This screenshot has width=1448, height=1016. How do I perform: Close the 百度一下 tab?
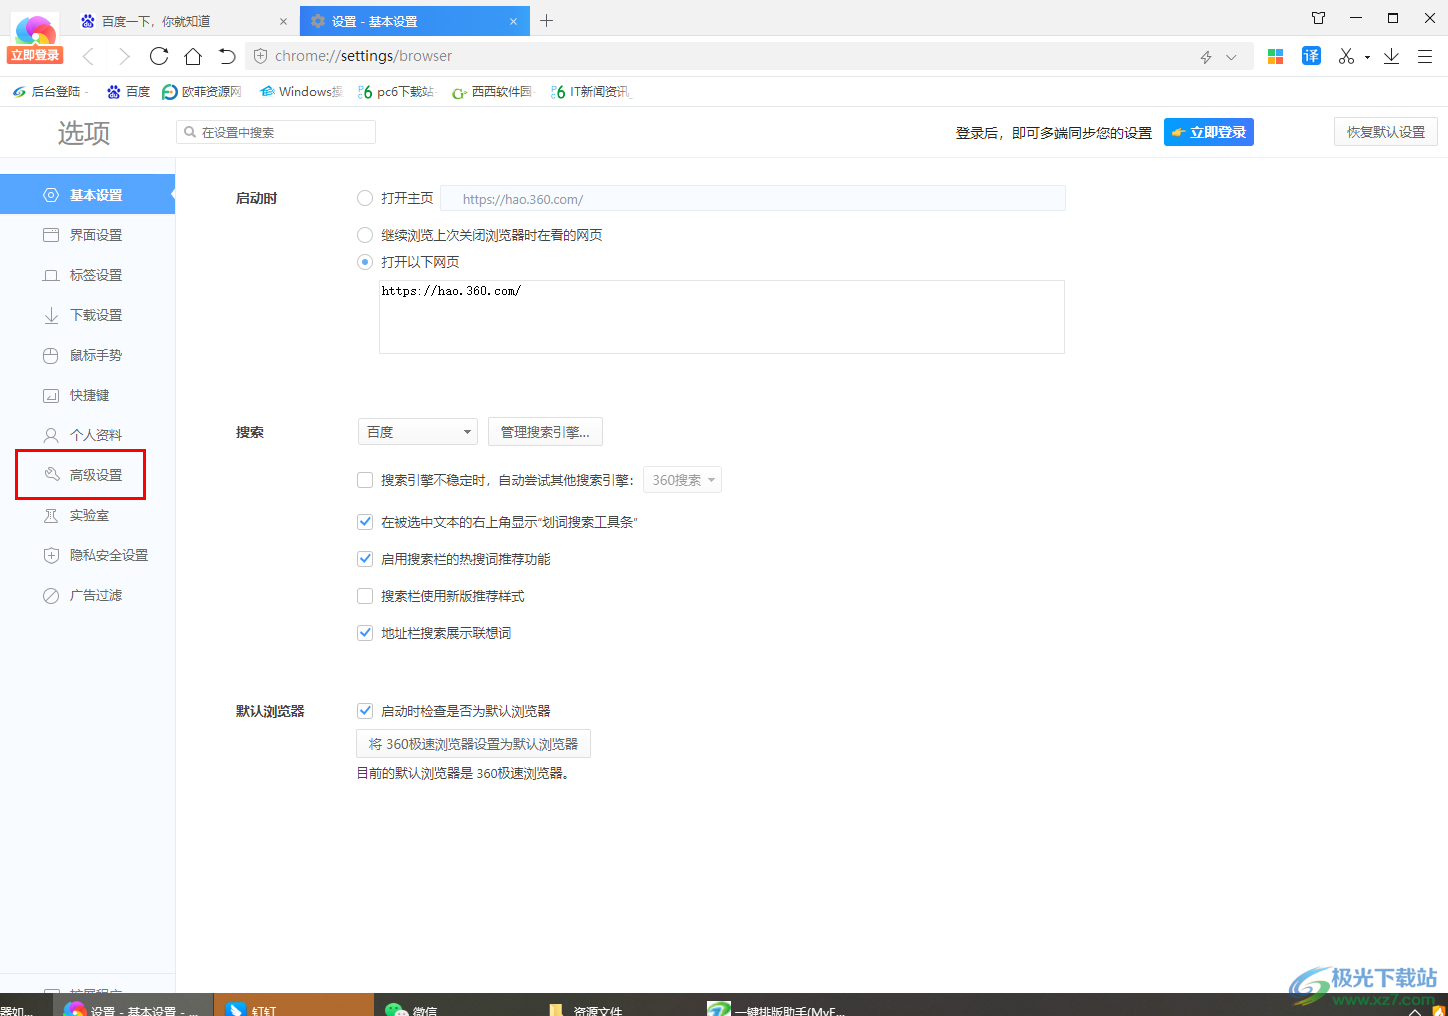point(283,21)
